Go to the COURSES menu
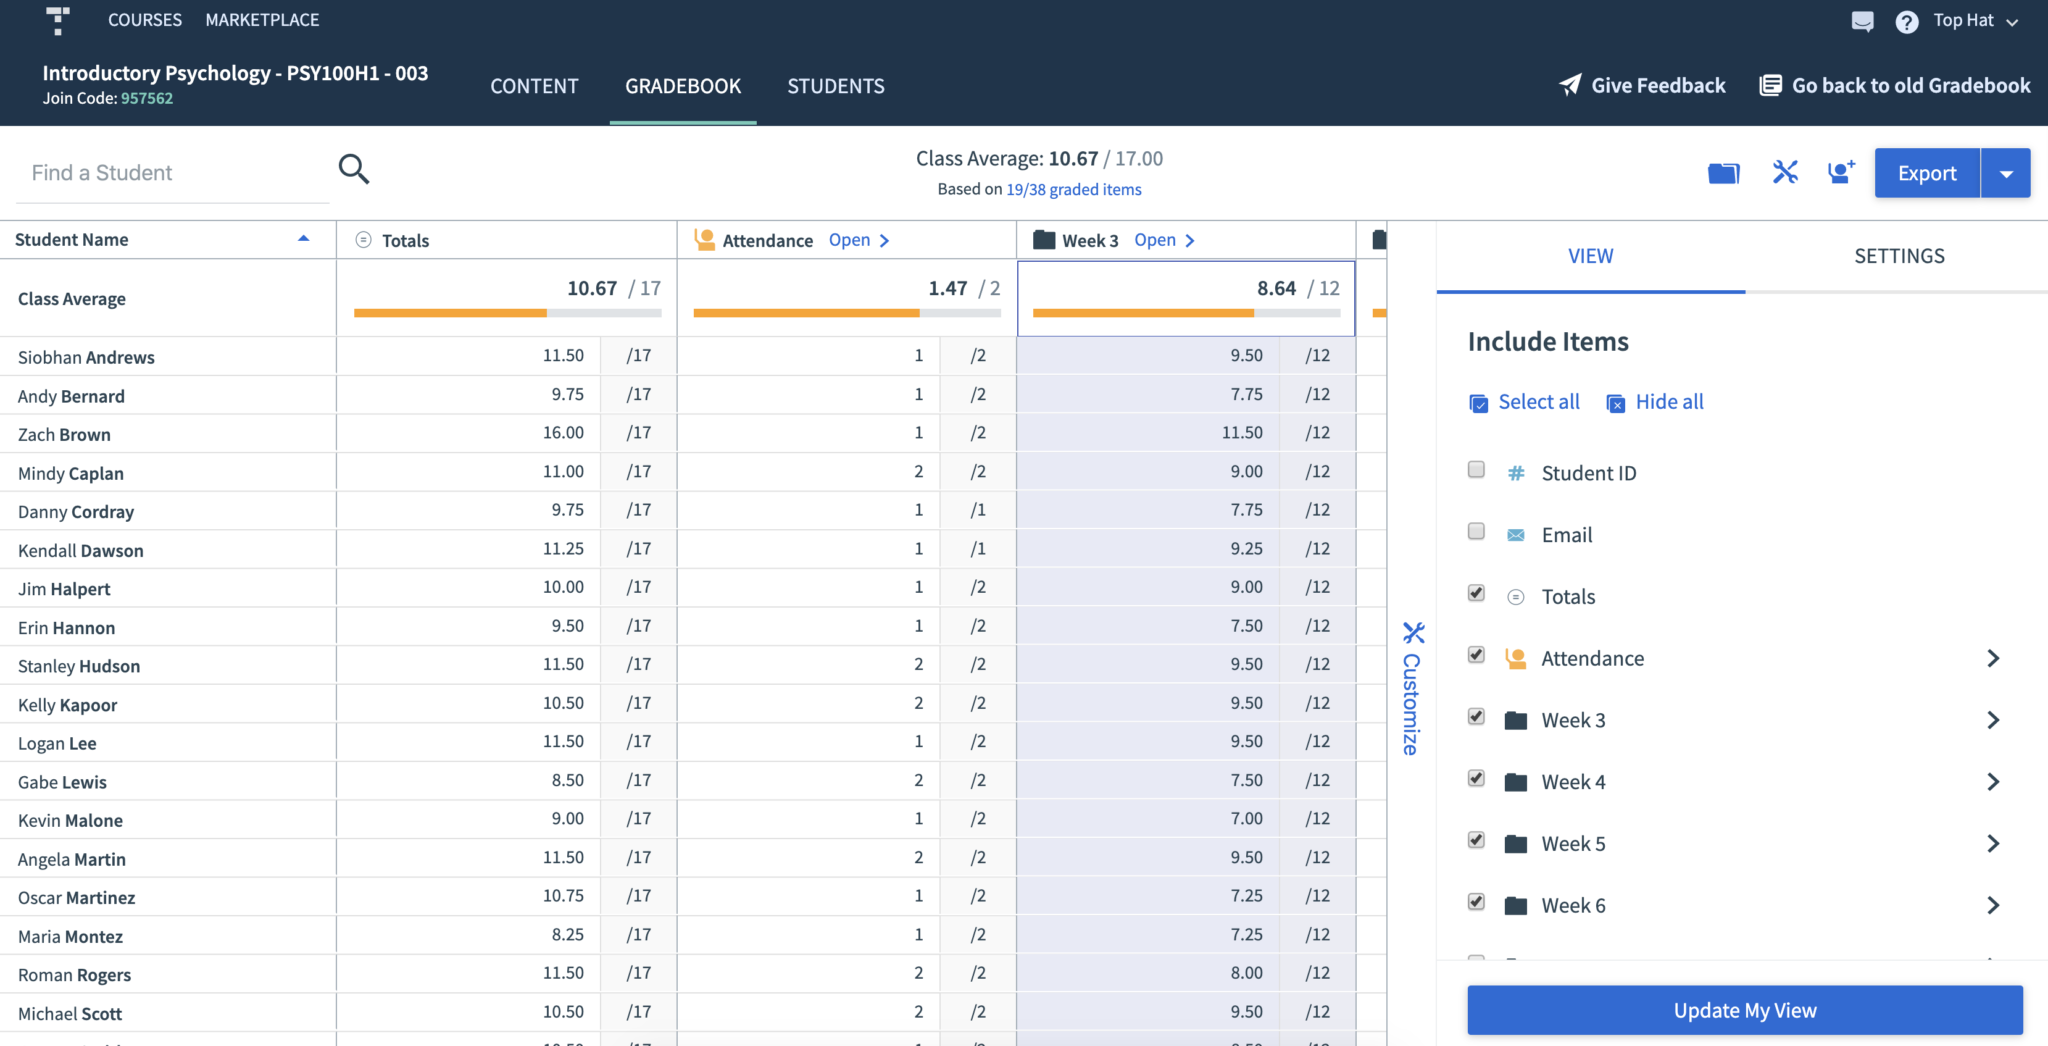 (145, 20)
